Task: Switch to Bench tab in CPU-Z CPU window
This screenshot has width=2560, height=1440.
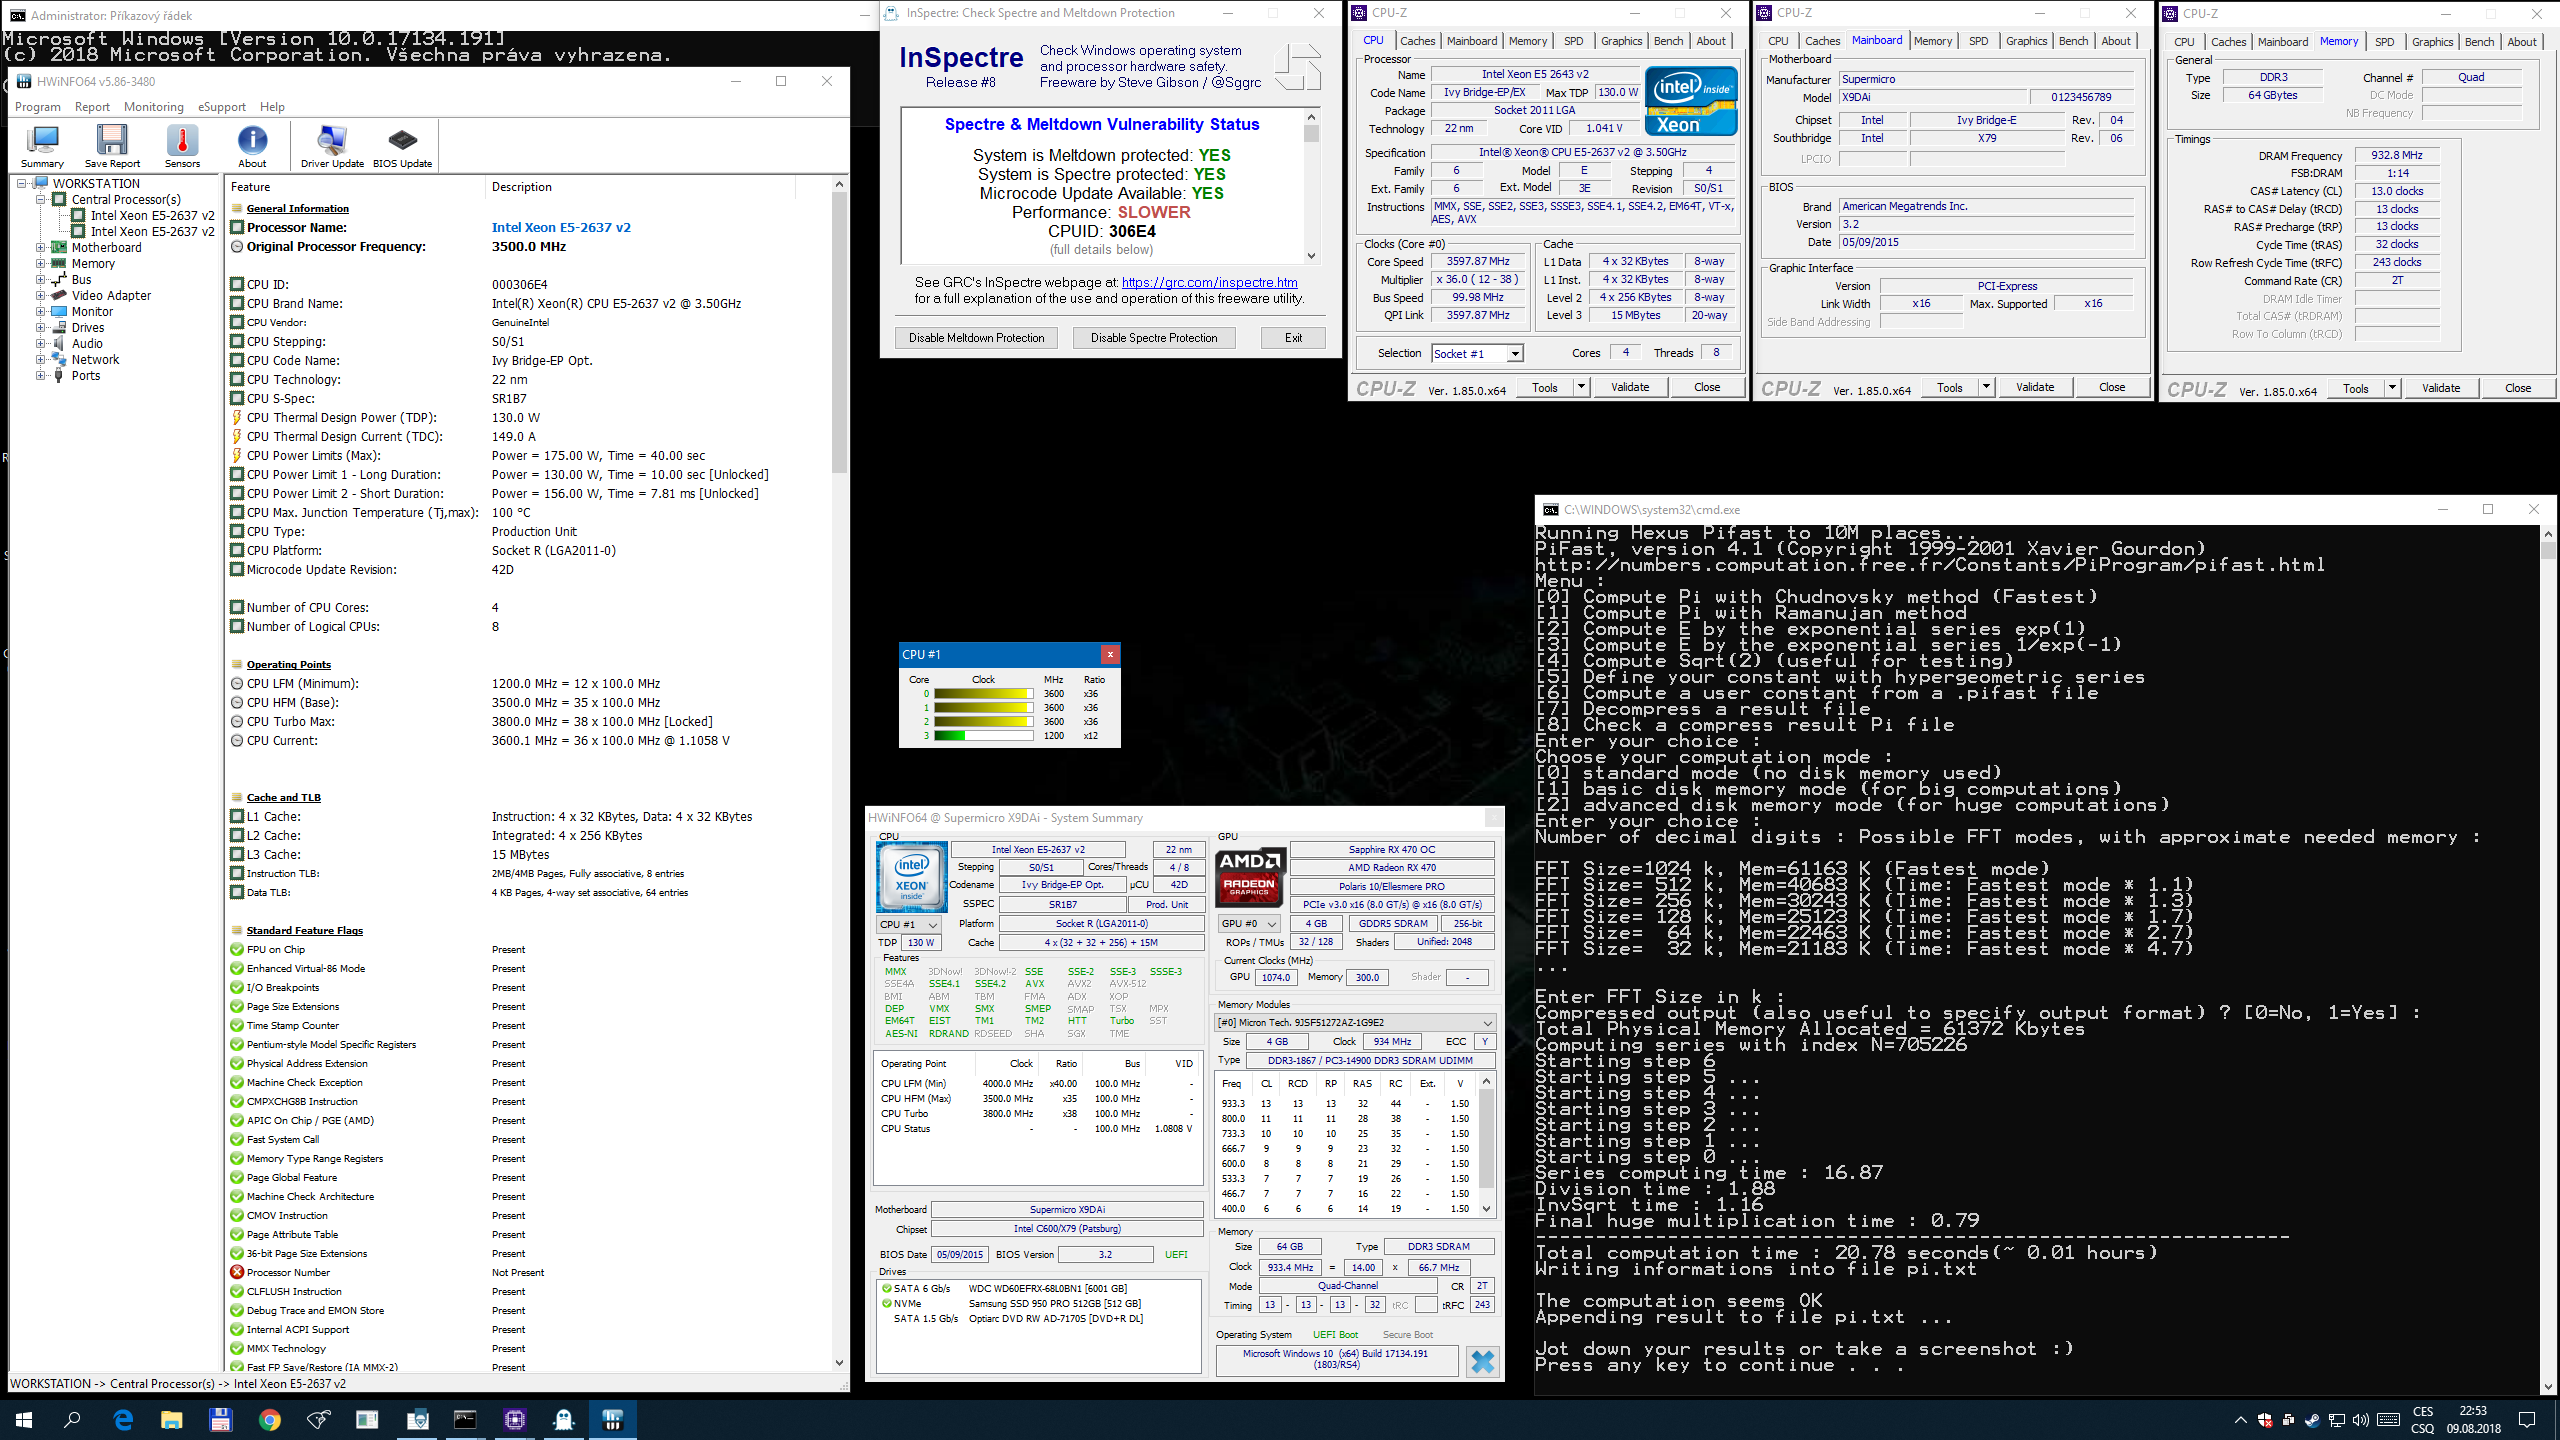Action: [1668, 41]
